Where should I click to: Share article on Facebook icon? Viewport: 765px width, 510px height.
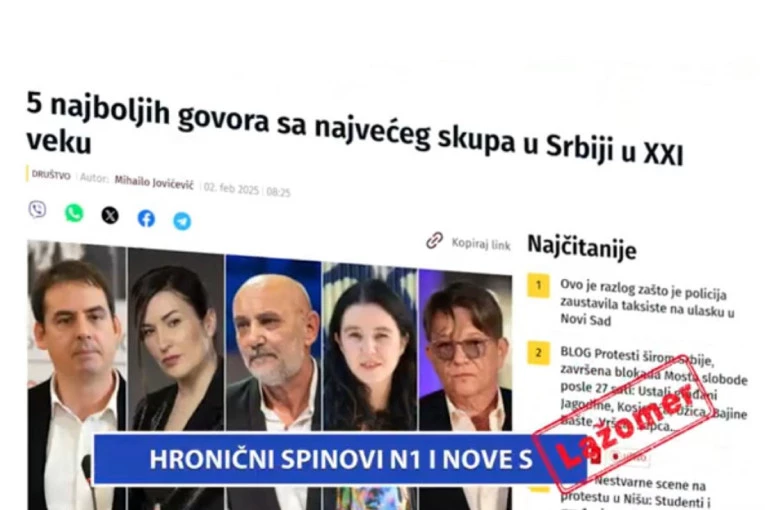click(x=146, y=218)
